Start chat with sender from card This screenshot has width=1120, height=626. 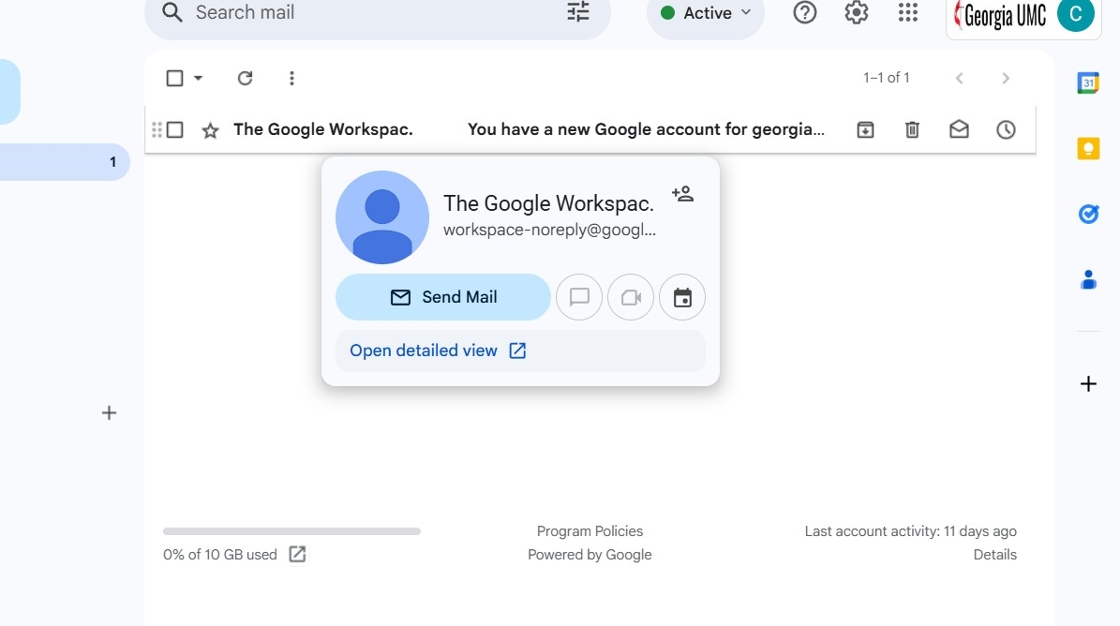(x=579, y=297)
